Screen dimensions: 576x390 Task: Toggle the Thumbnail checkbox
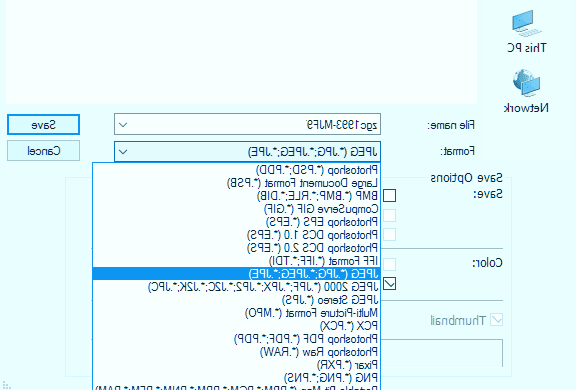pos(497,320)
